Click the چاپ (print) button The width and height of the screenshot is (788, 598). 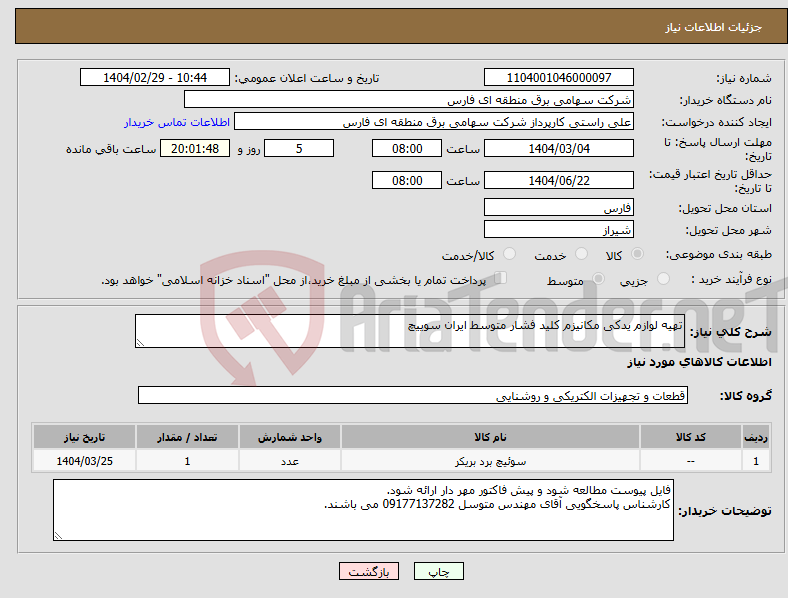tap(438, 571)
